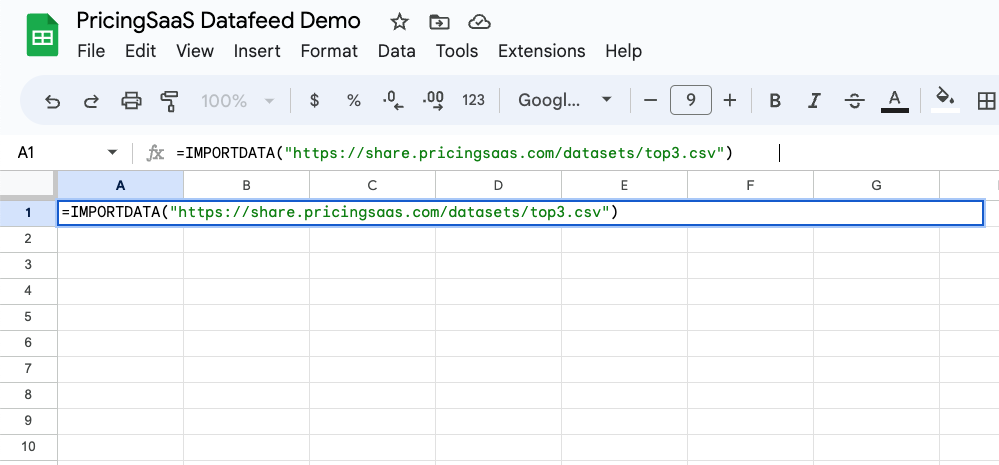Select column B header

click(x=247, y=185)
